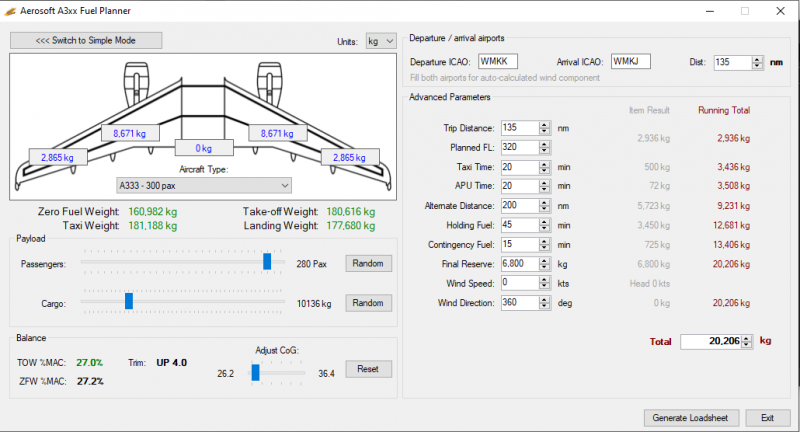800x432 pixels.
Task: Click the Take-off Weight value 180,616 kg
Action: (351, 212)
